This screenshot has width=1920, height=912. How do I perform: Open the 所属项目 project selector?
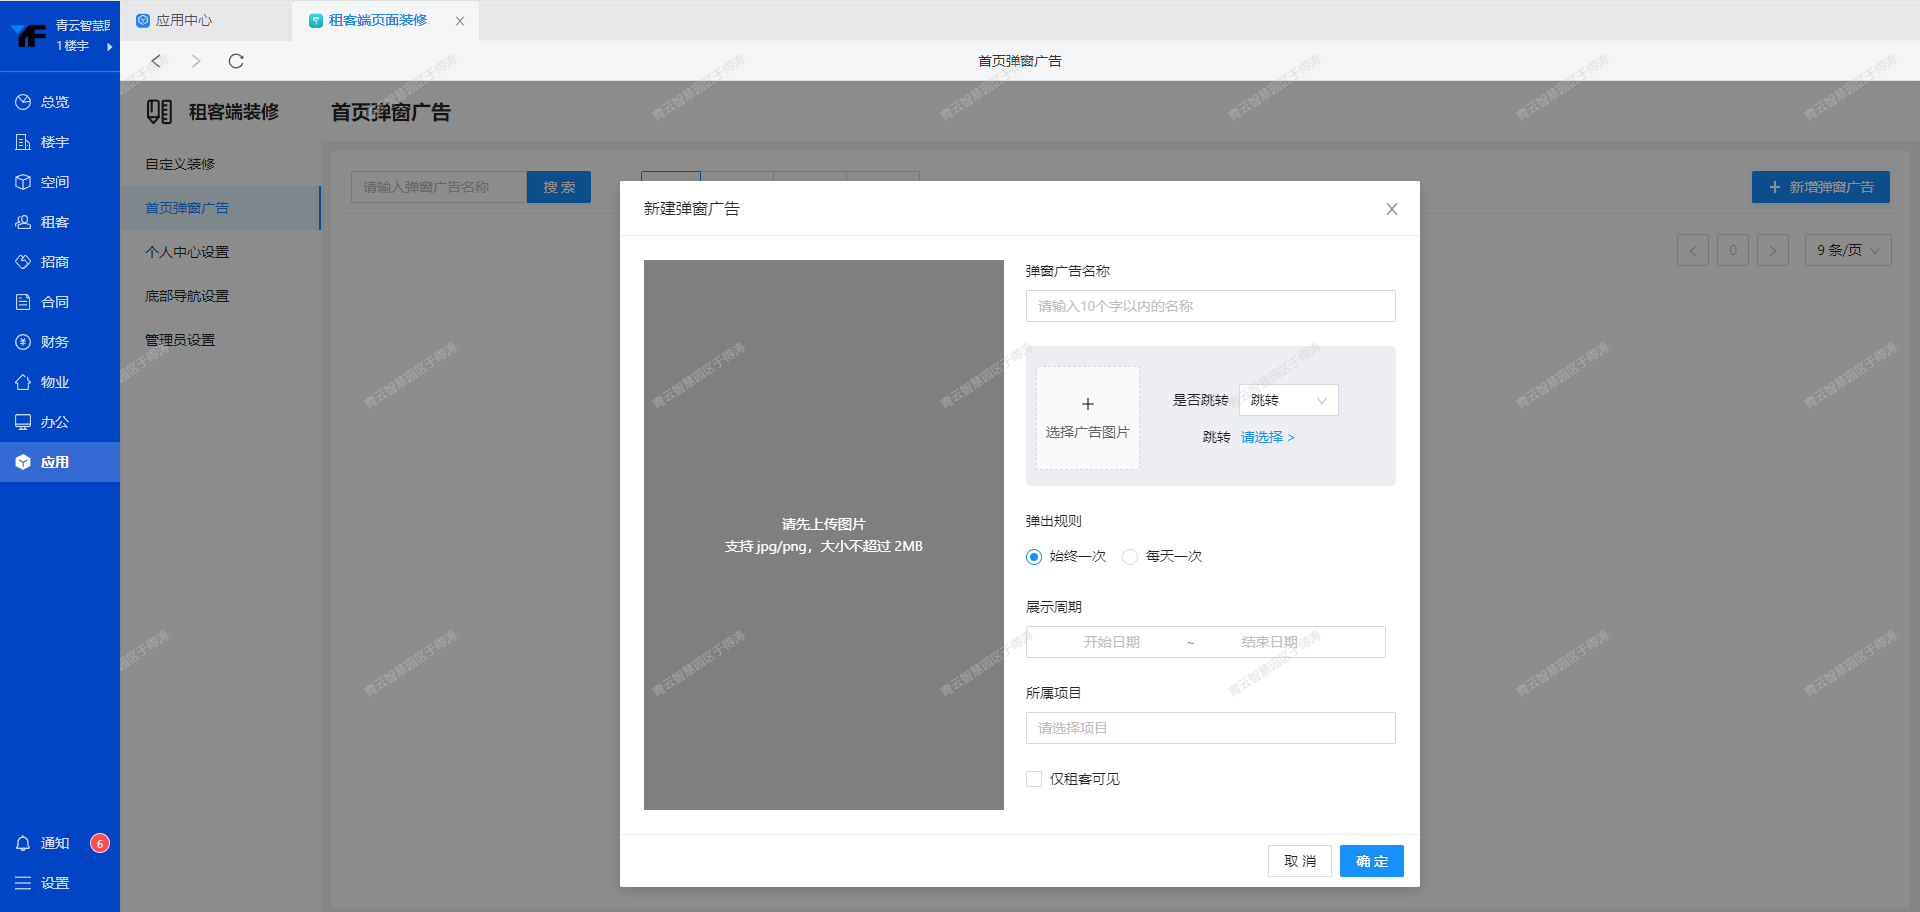[x=1210, y=728]
